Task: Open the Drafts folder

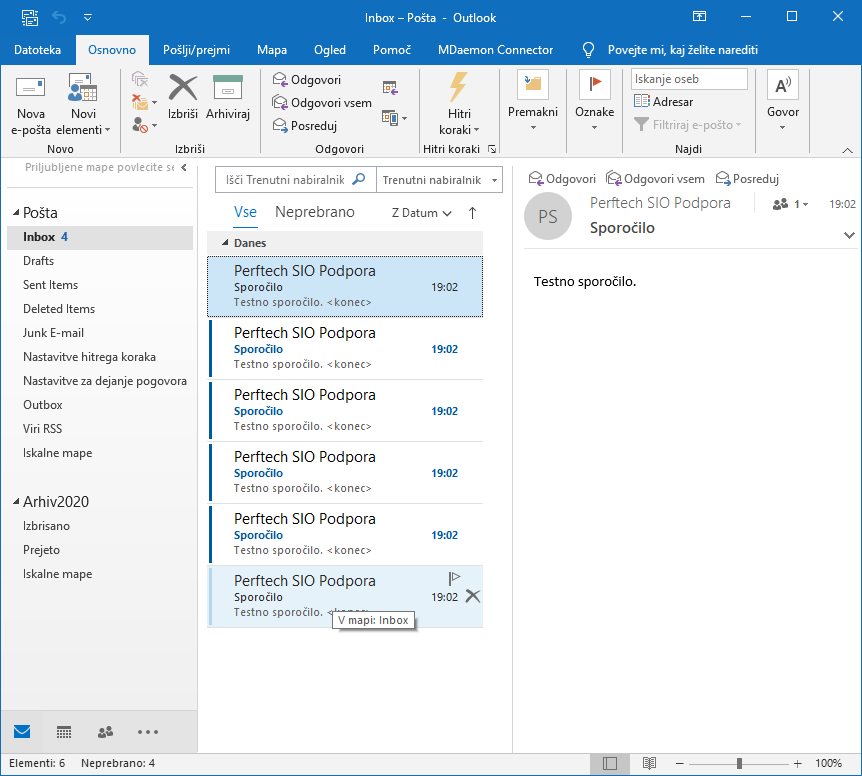Action: pyautogui.click(x=38, y=261)
